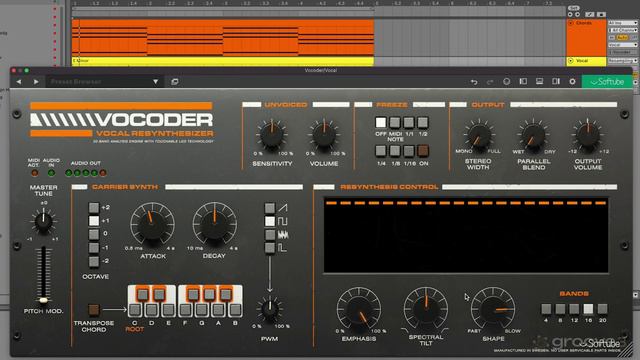
Task: Set Freeze mode to OFF
Action: tap(380, 122)
